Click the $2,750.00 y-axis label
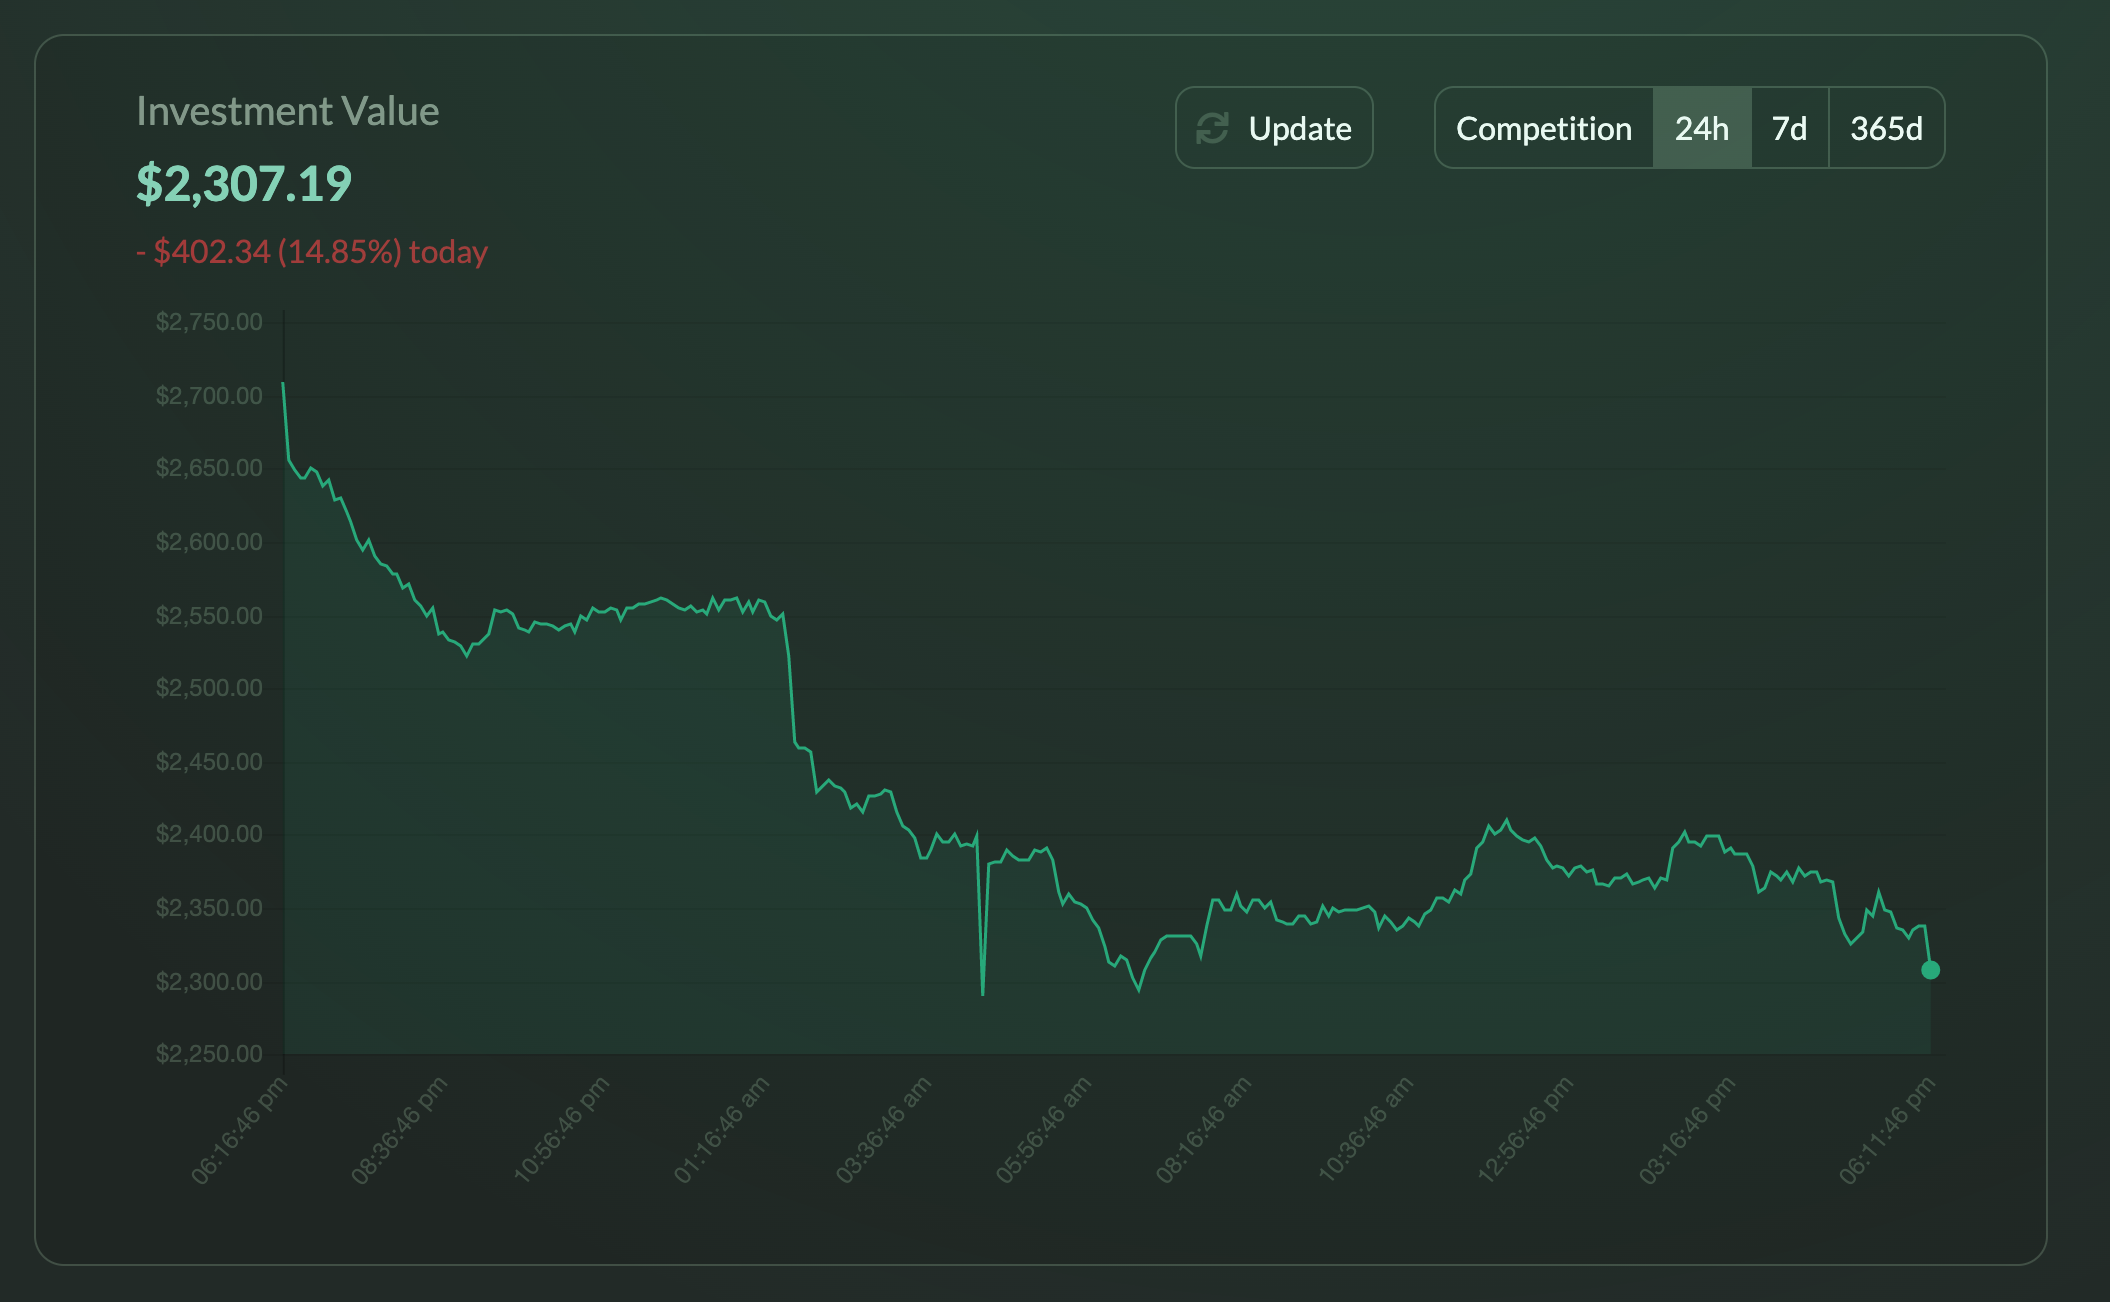Viewport: 2110px width, 1302px height. coord(209,322)
